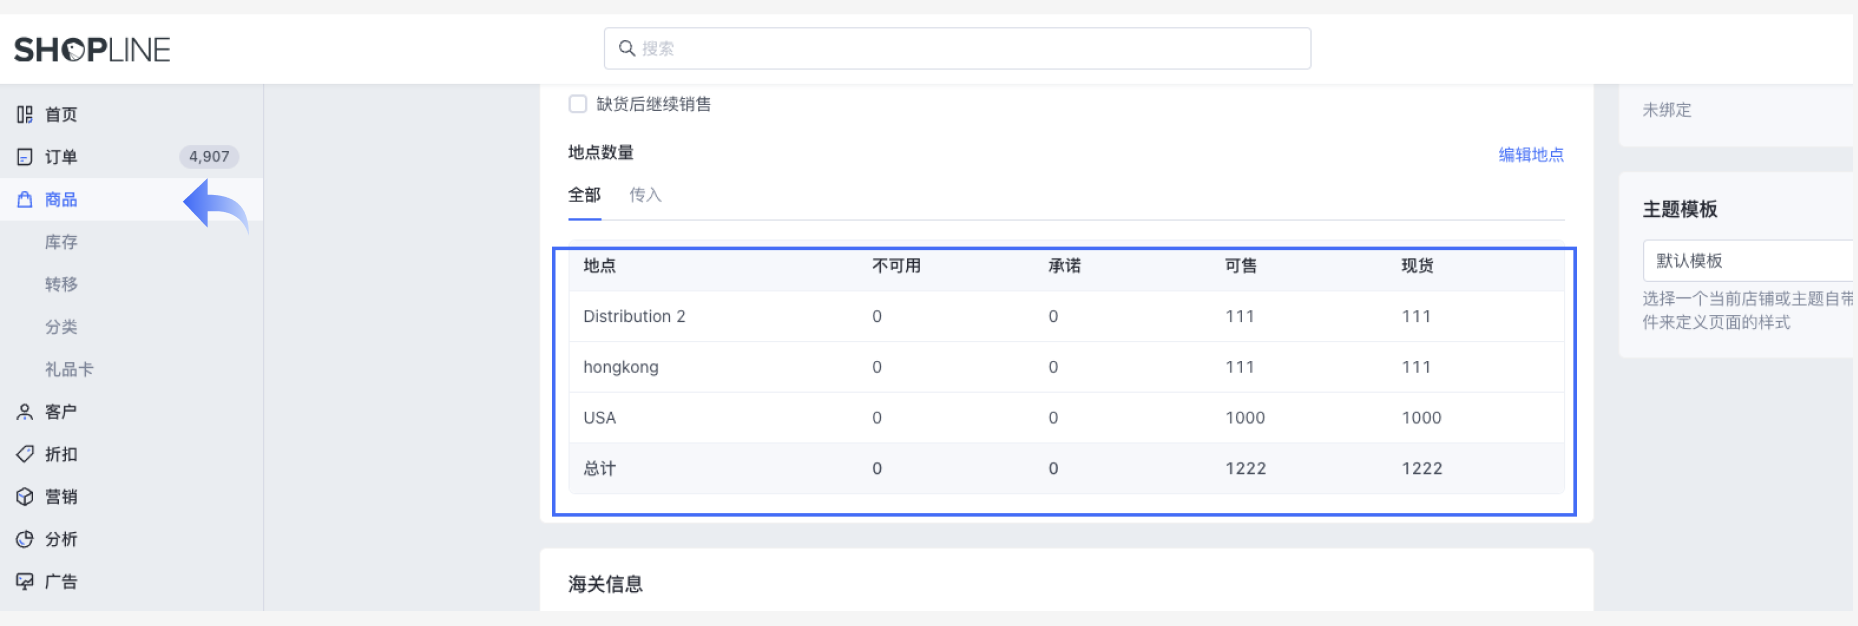Click the 订单 orders icon
This screenshot has width=1858, height=626.
click(25, 157)
